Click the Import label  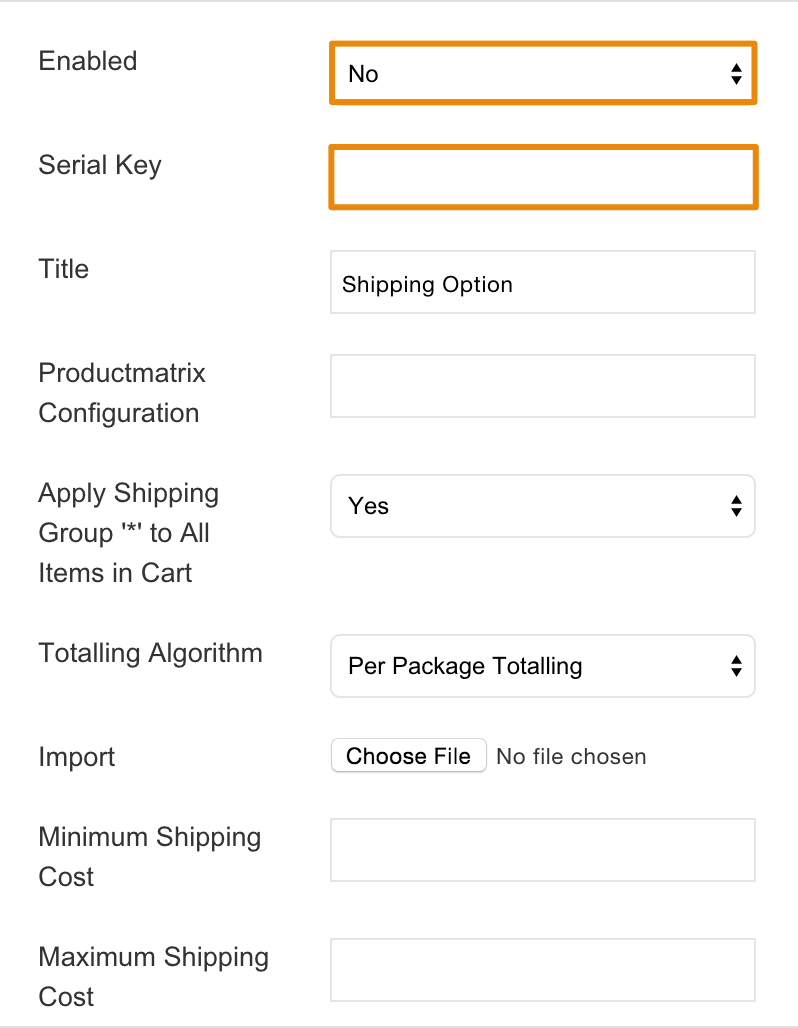(77, 757)
